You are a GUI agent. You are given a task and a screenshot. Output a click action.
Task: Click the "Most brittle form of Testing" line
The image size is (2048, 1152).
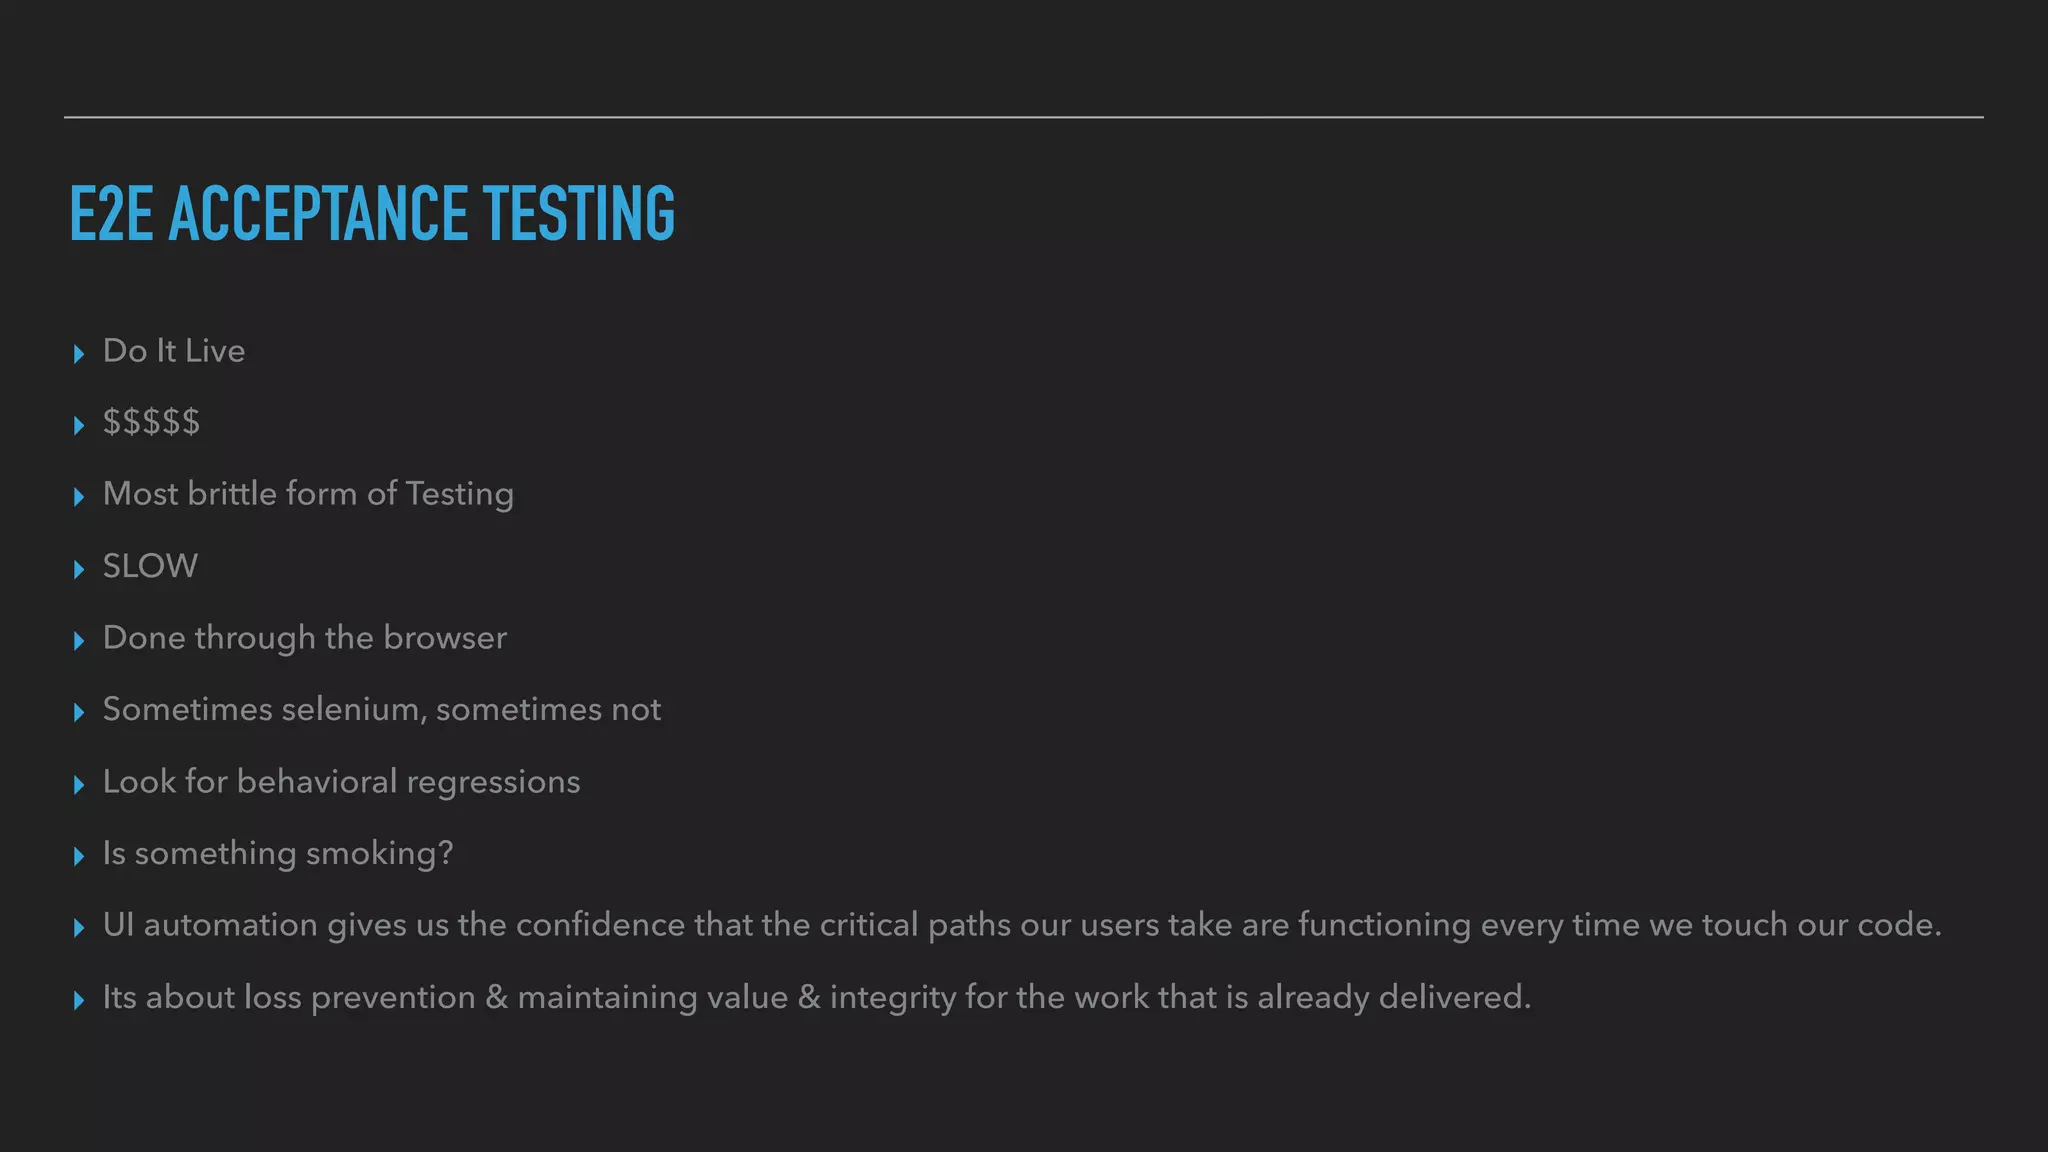pyautogui.click(x=308, y=494)
